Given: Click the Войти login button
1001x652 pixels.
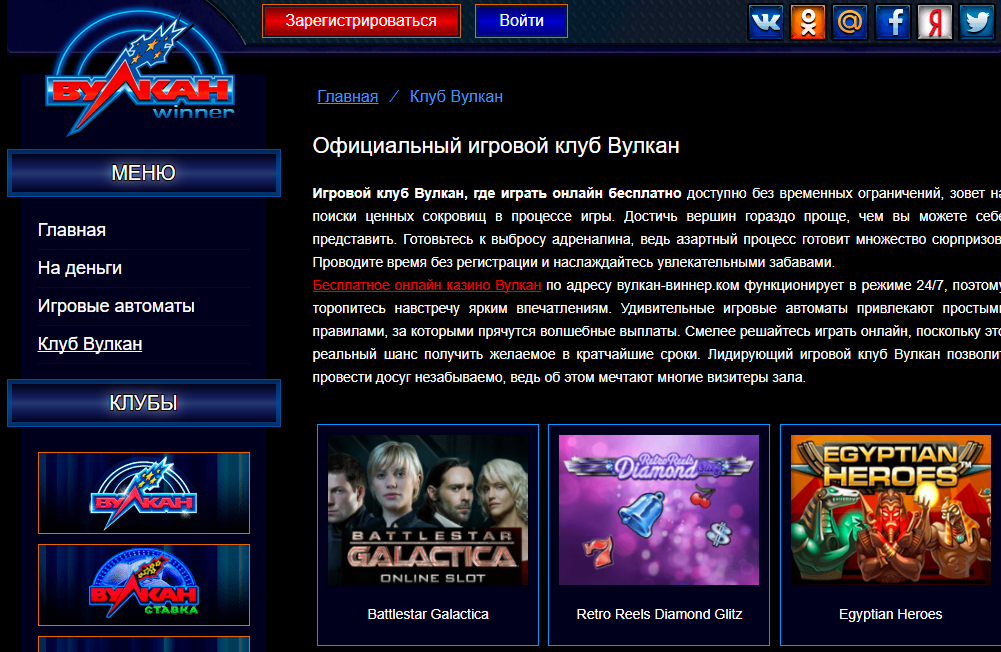Looking at the screenshot, I should pos(522,21).
